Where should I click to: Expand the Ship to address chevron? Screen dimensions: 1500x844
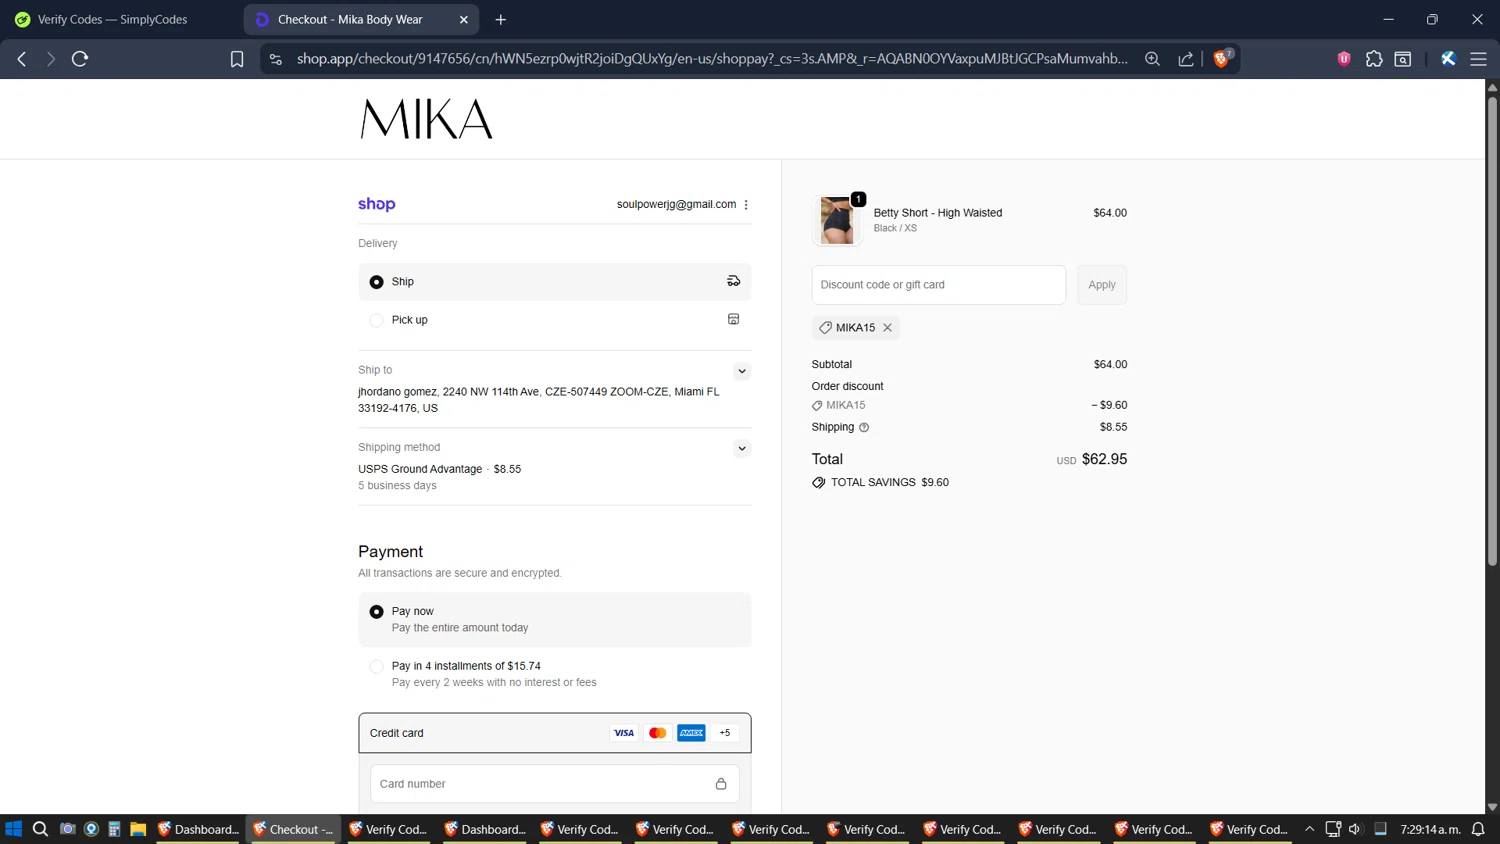(742, 371)
